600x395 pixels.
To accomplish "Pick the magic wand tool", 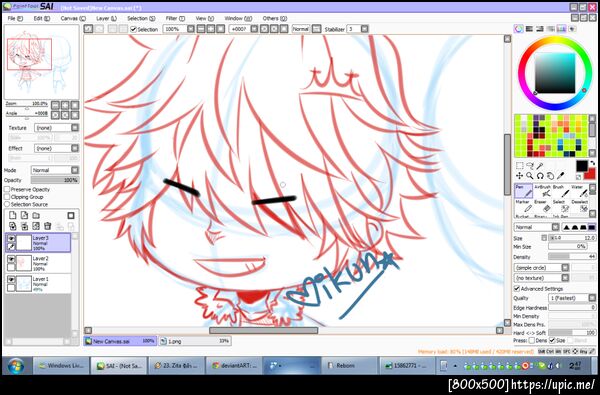I will [540, 166].
